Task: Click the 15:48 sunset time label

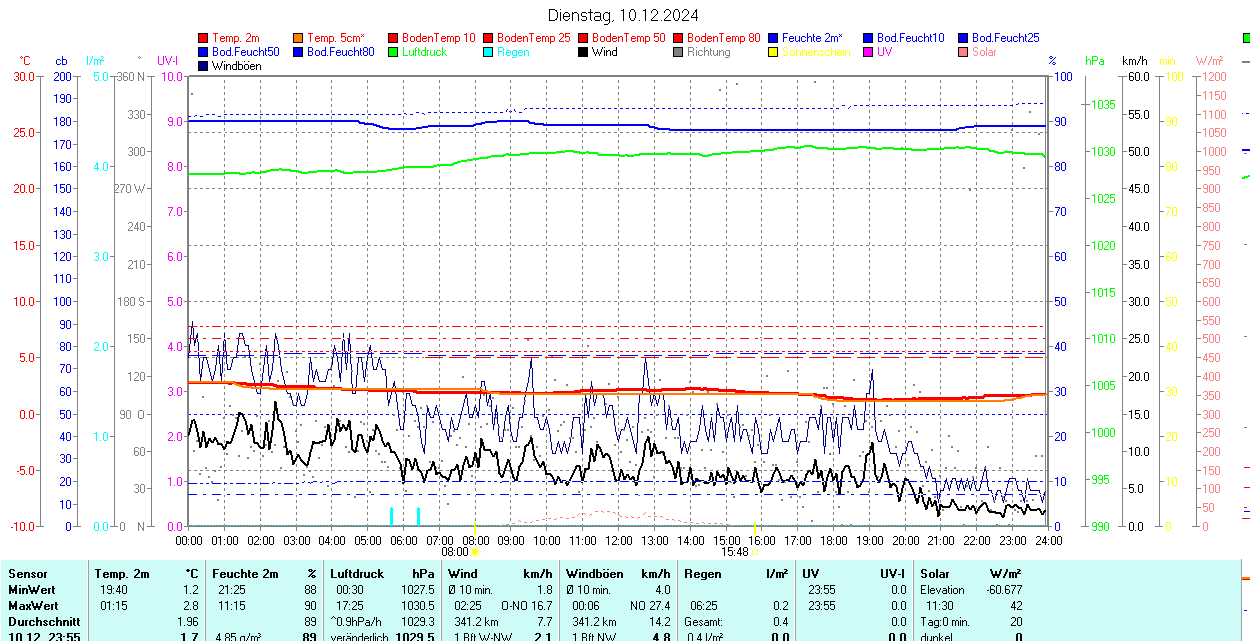Action: click(x=734, y=551)
